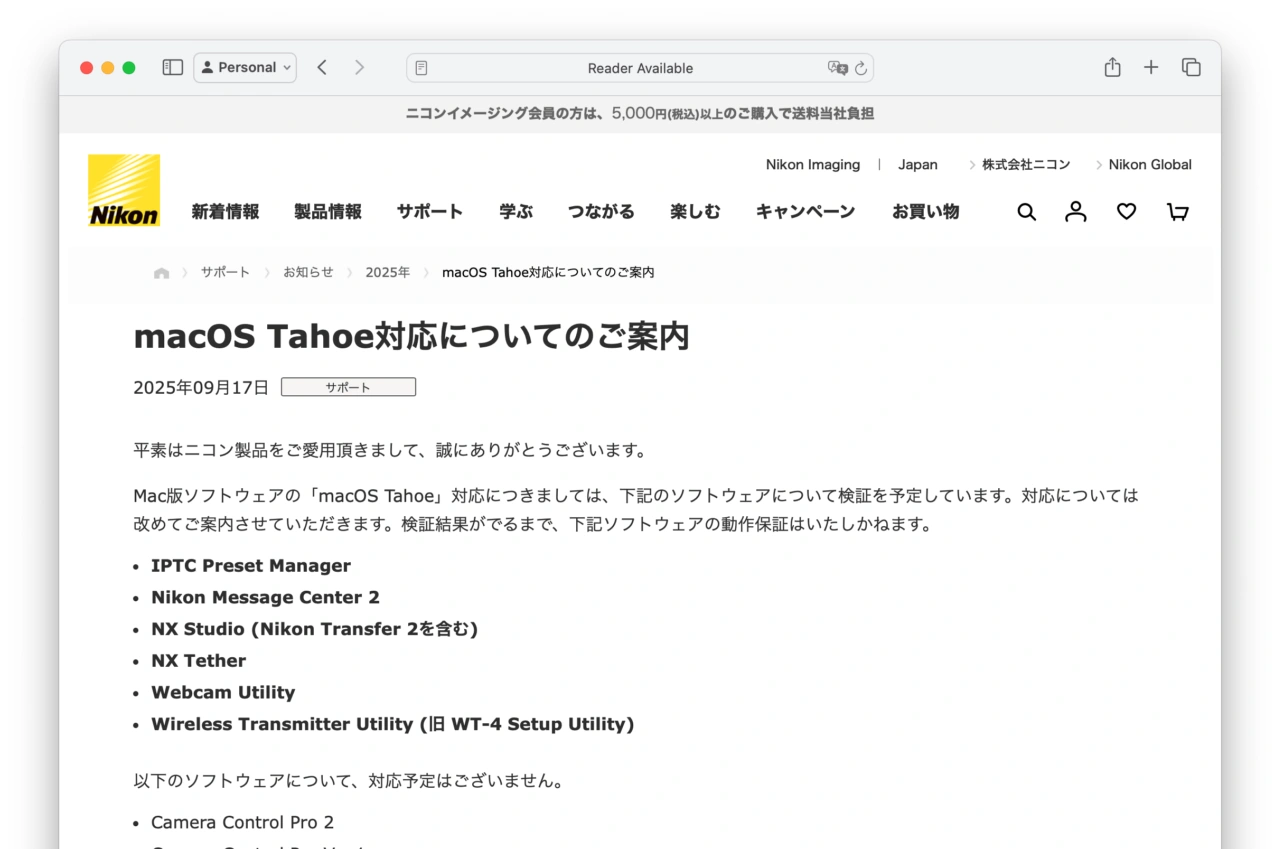The width and height of the screenshot is (1280, 849).
Task: Toggle Reader view in the address bar
Action: tap(421, 67)
